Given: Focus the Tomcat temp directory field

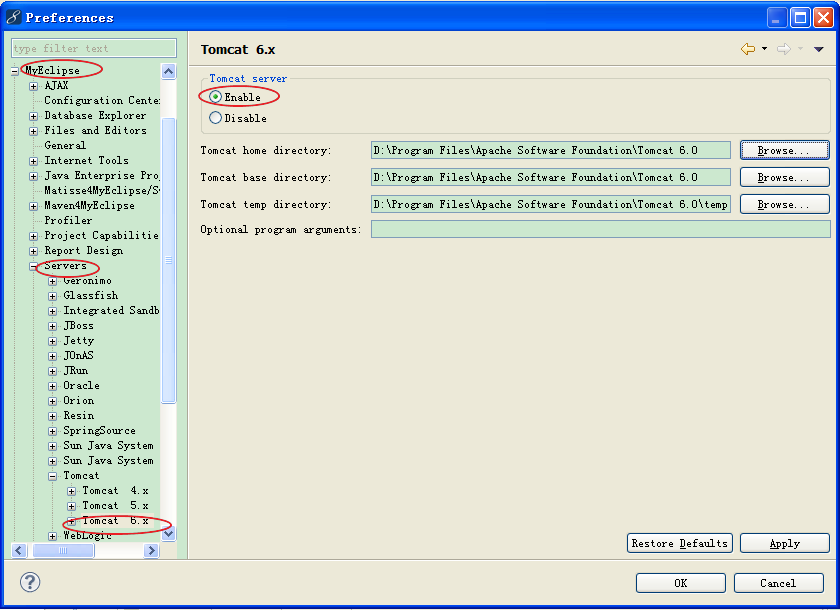Looking at the screenshot, I should coord(551,204).
